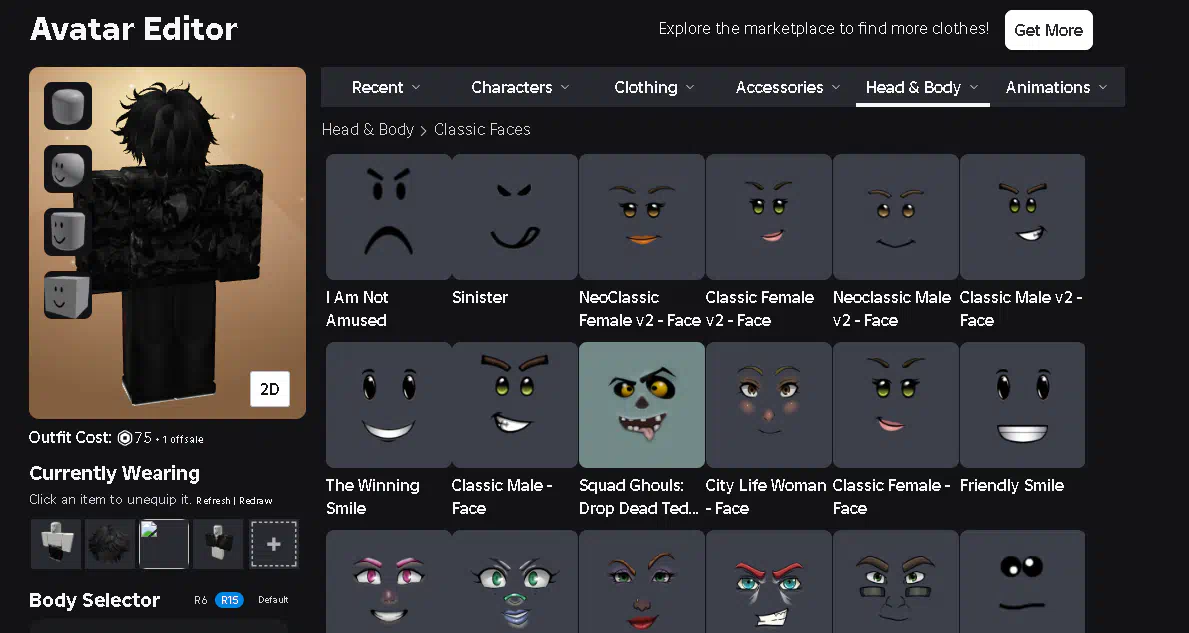Viewport: 1189px width, 633px height.
Task: Open the Clothing dropdown arrow
Action: point(690,87)
